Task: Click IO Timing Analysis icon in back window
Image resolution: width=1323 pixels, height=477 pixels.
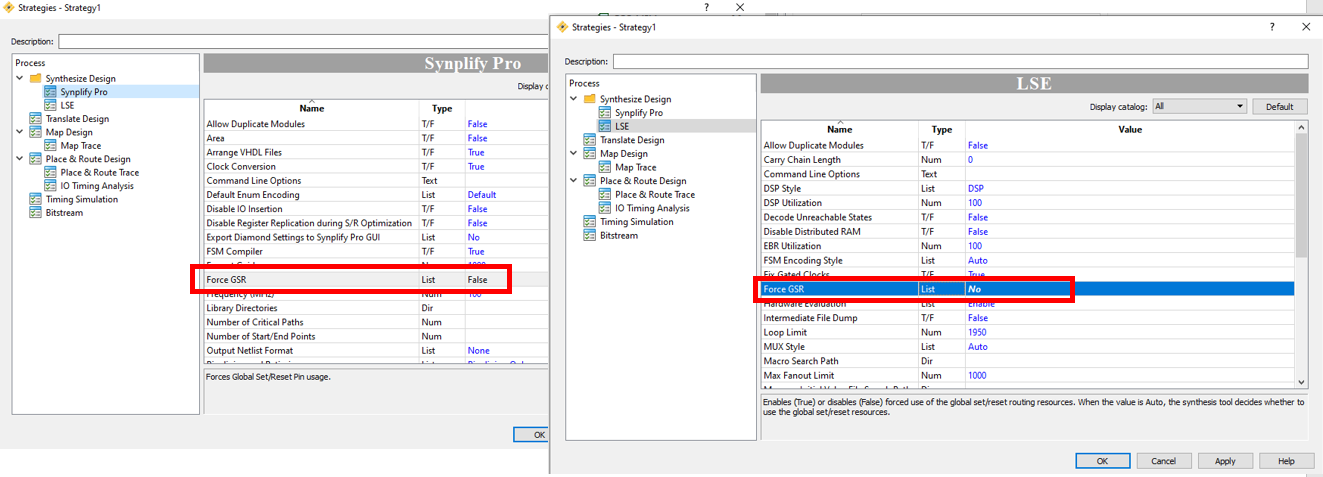Action: (50, 186)
